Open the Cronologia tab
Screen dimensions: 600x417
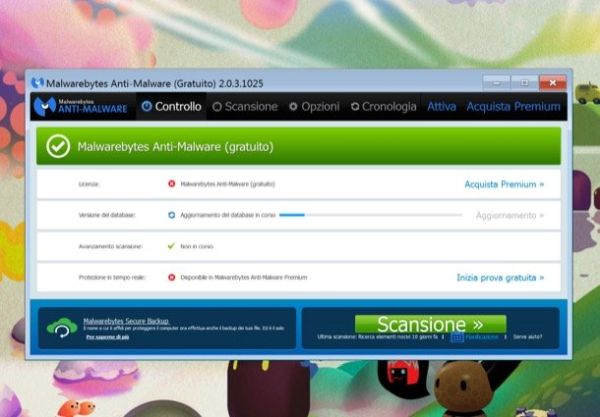pos(384,106)
